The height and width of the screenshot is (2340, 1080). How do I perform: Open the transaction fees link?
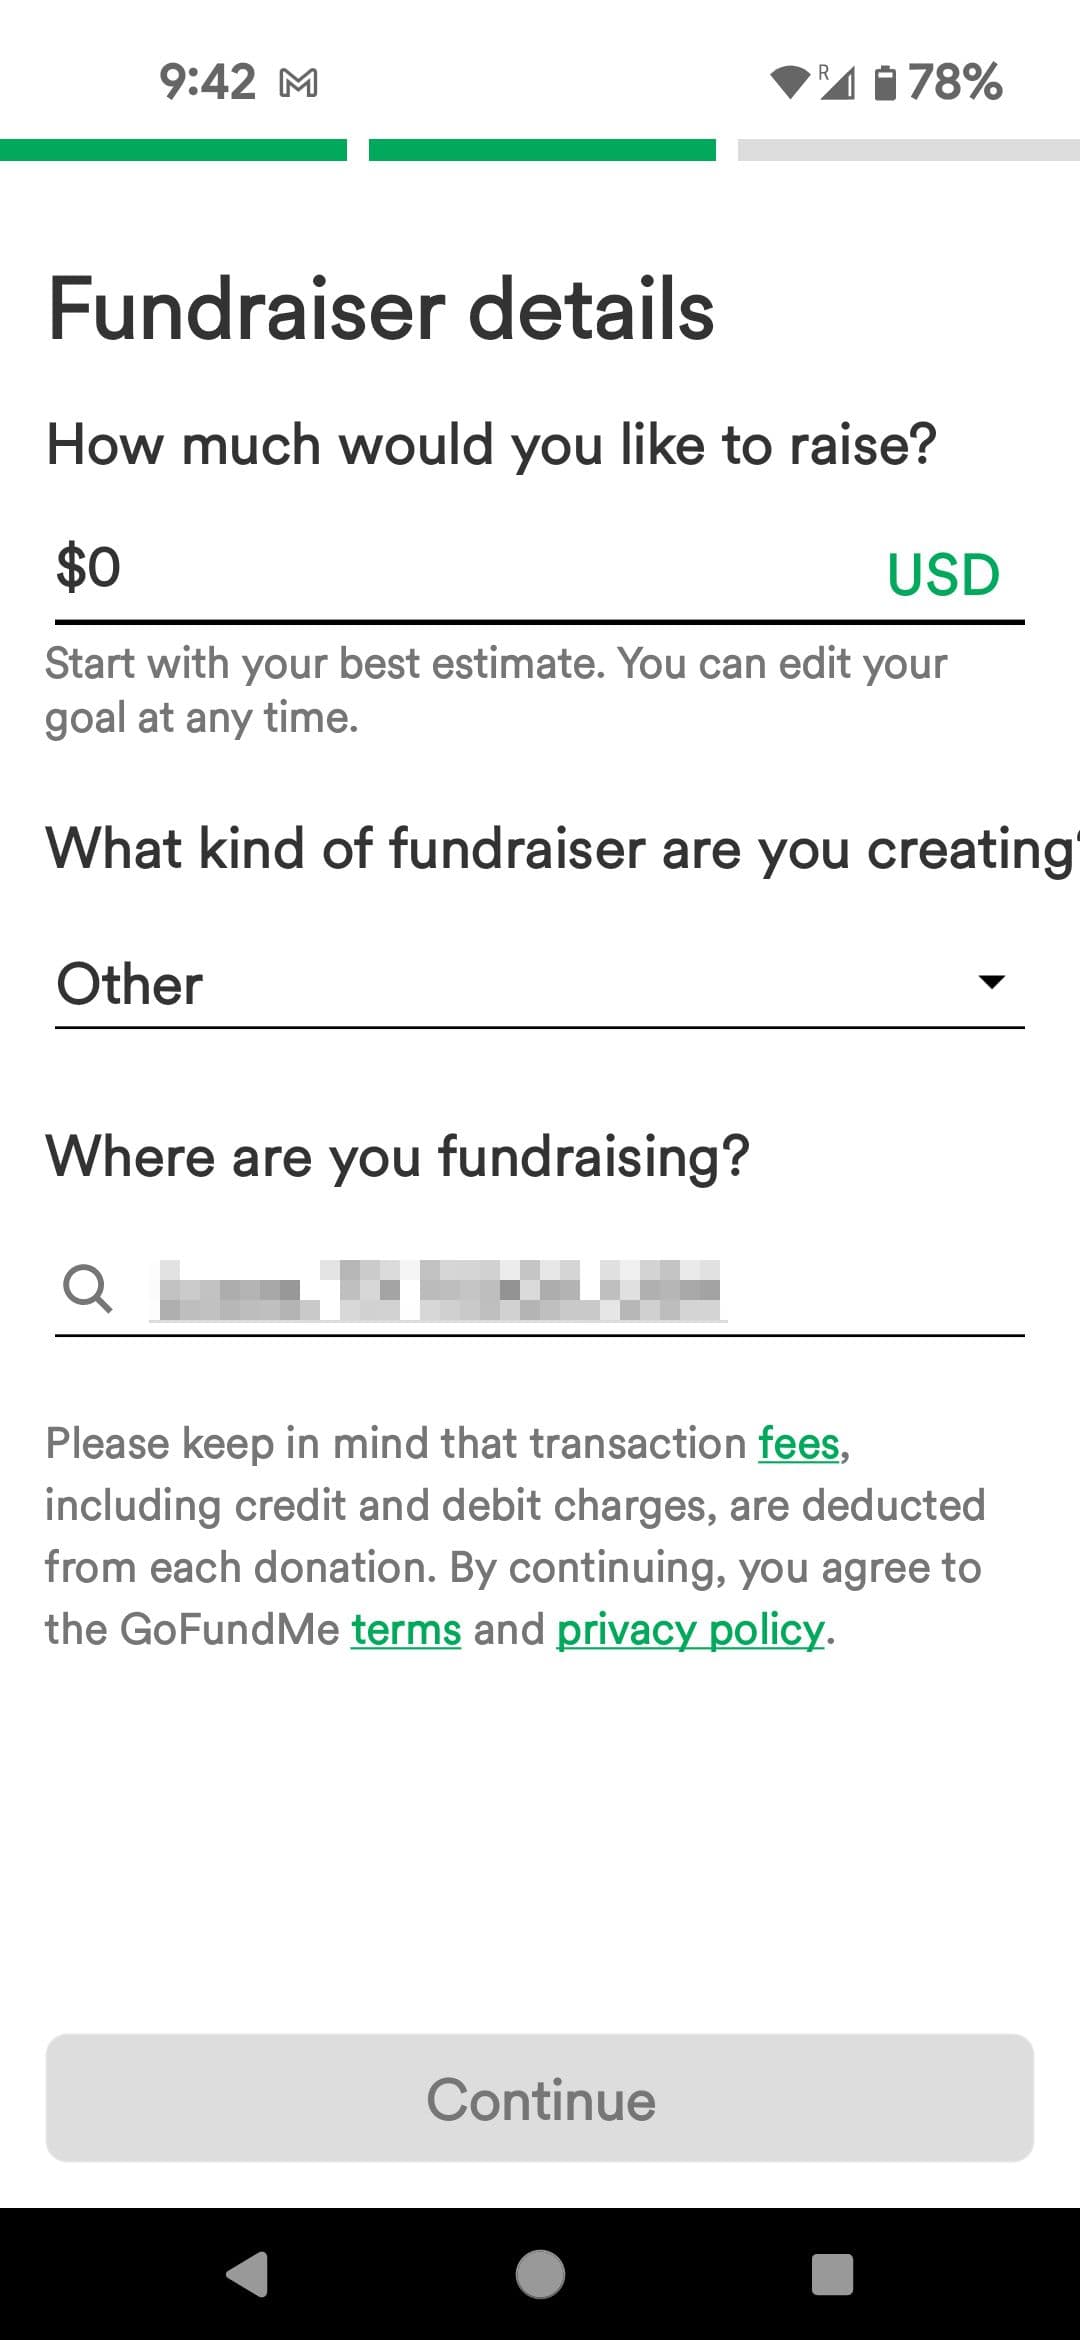tap(798, 1444)
